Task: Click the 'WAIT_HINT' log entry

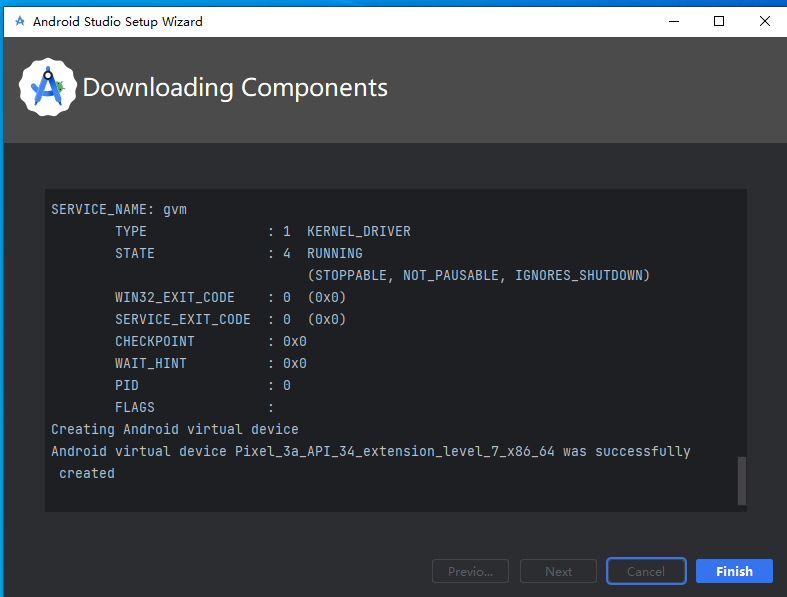Action: coord(151,364)
